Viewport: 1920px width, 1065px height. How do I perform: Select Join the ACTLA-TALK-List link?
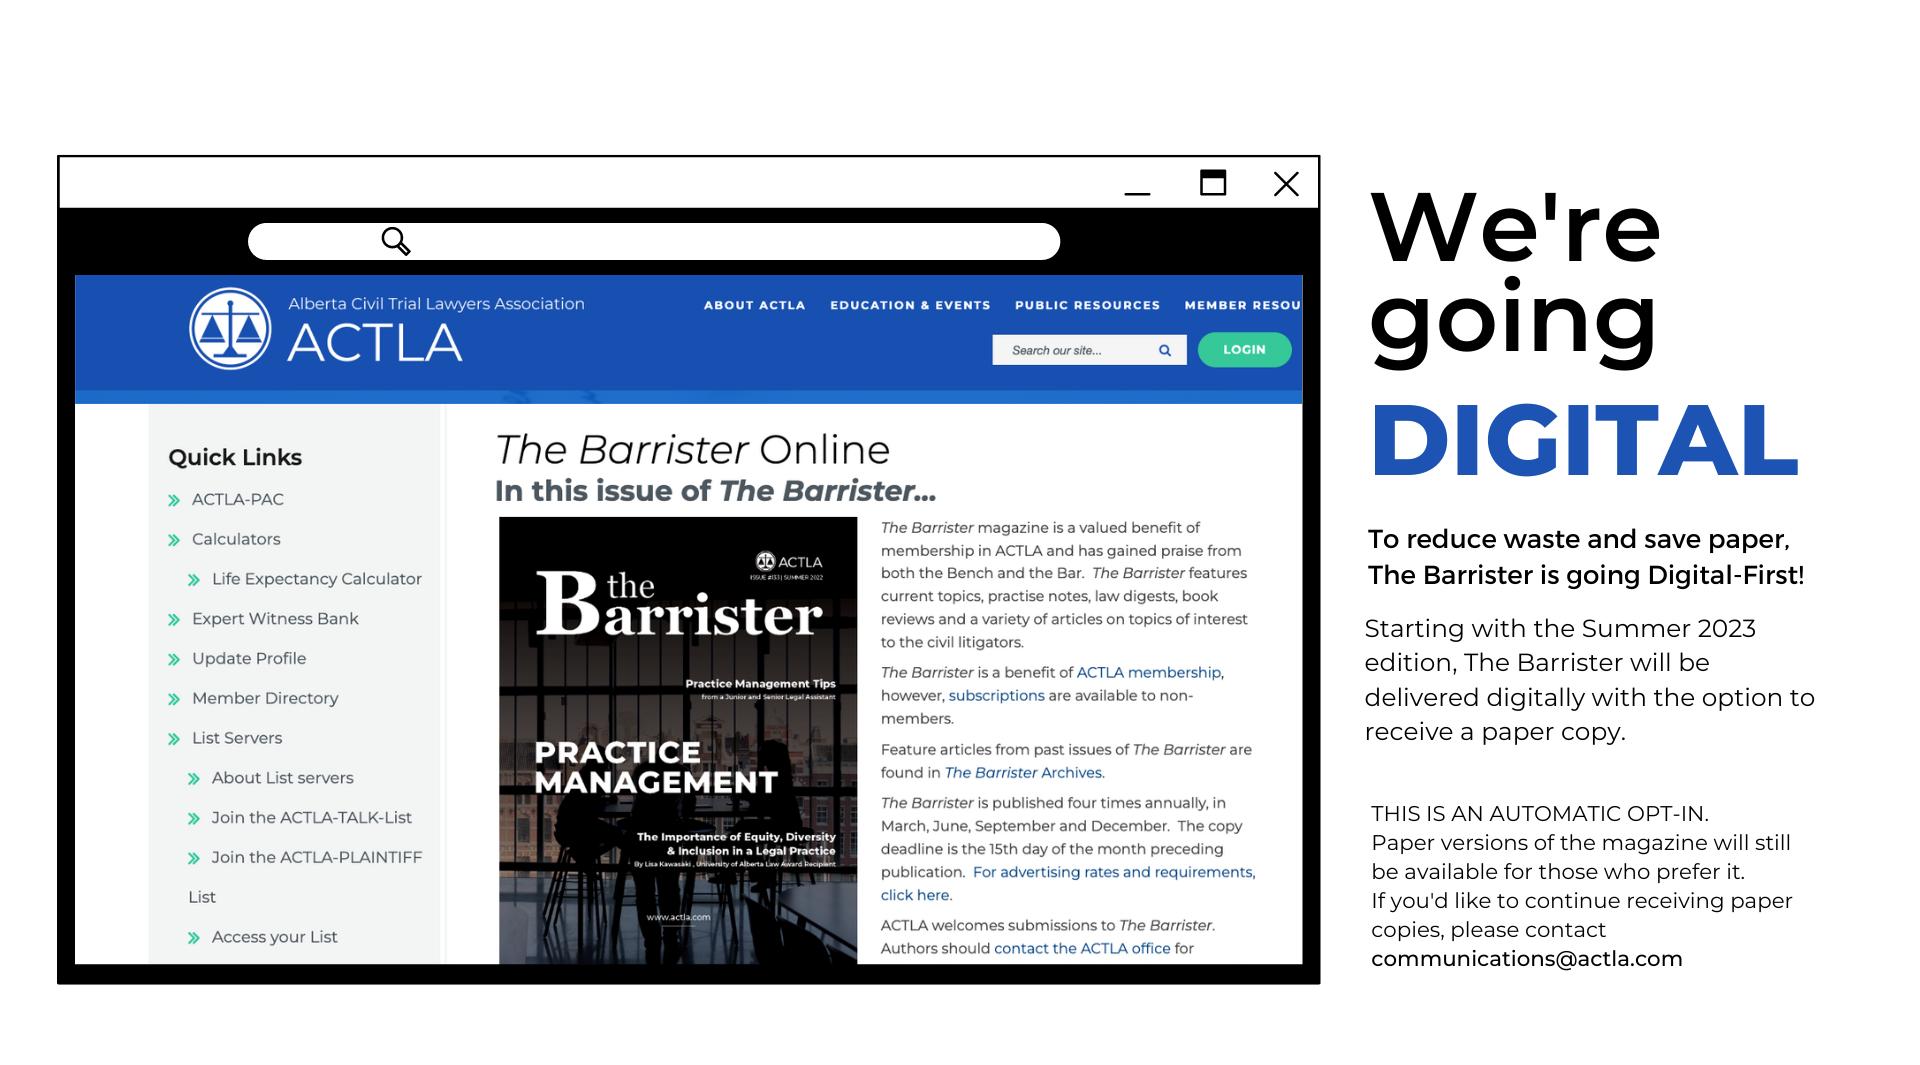pos(312,818)
